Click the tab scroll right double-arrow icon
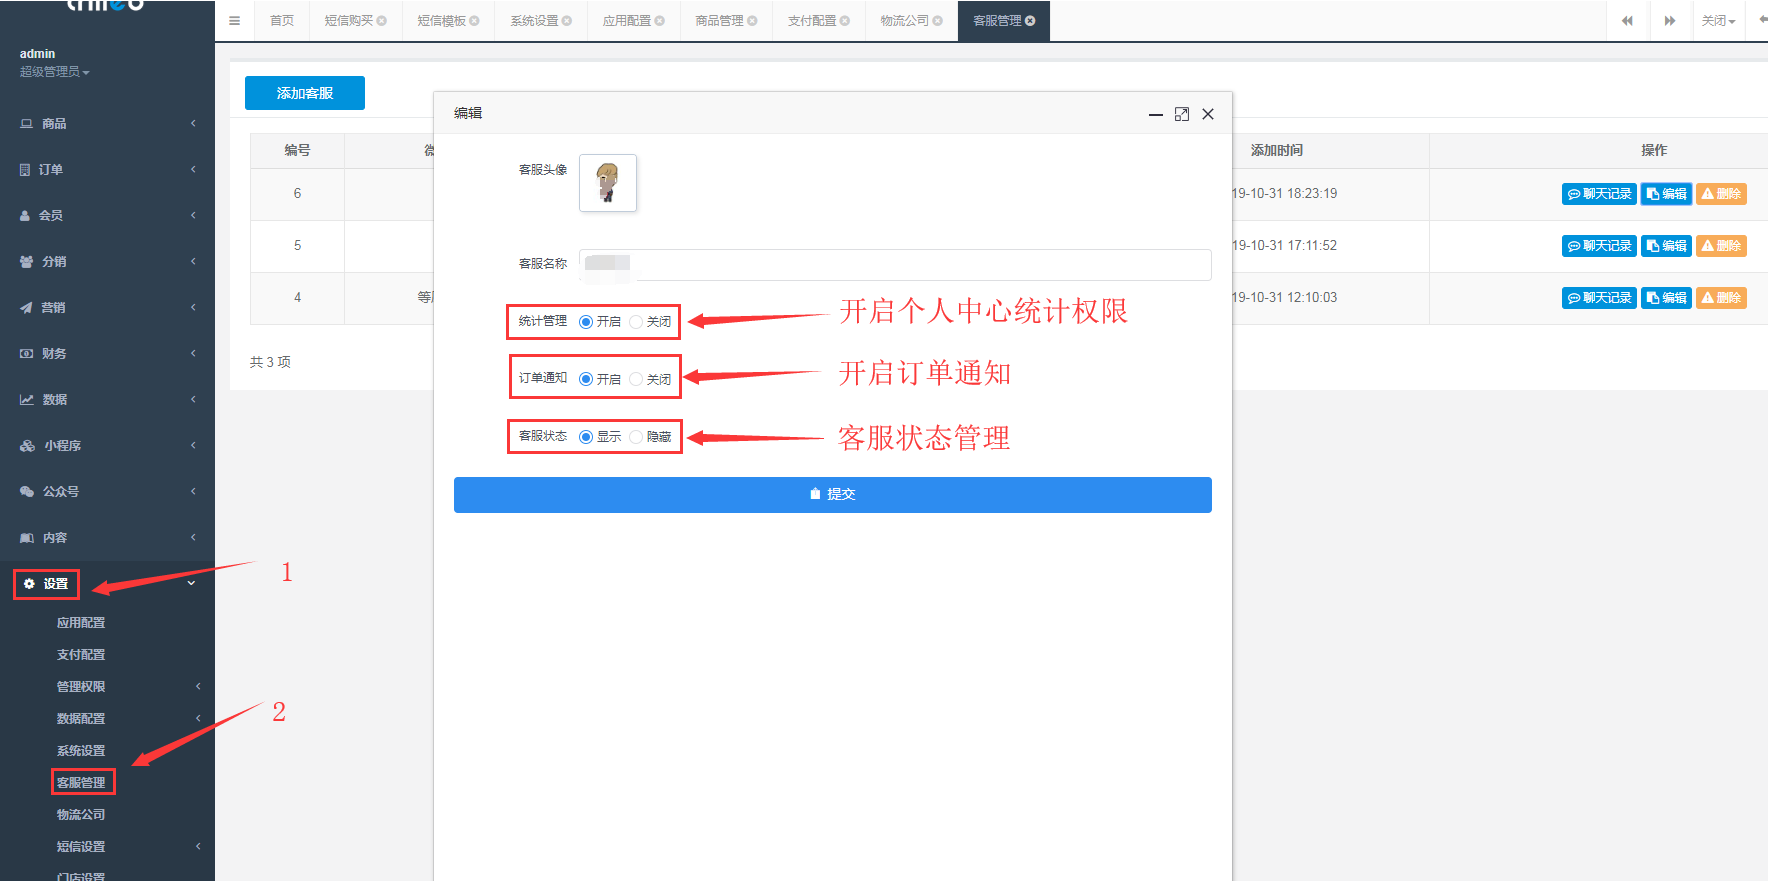Image resolution: width=1768 pixels, height=881 pixels. coord(1669,20)
